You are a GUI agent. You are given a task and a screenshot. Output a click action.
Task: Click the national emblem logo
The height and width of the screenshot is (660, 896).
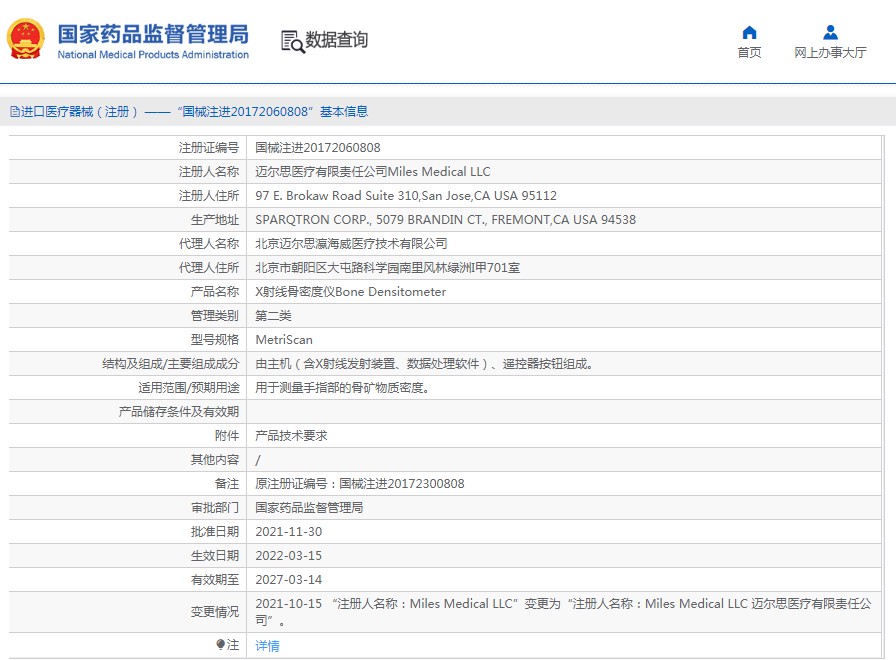click(26, 39)
